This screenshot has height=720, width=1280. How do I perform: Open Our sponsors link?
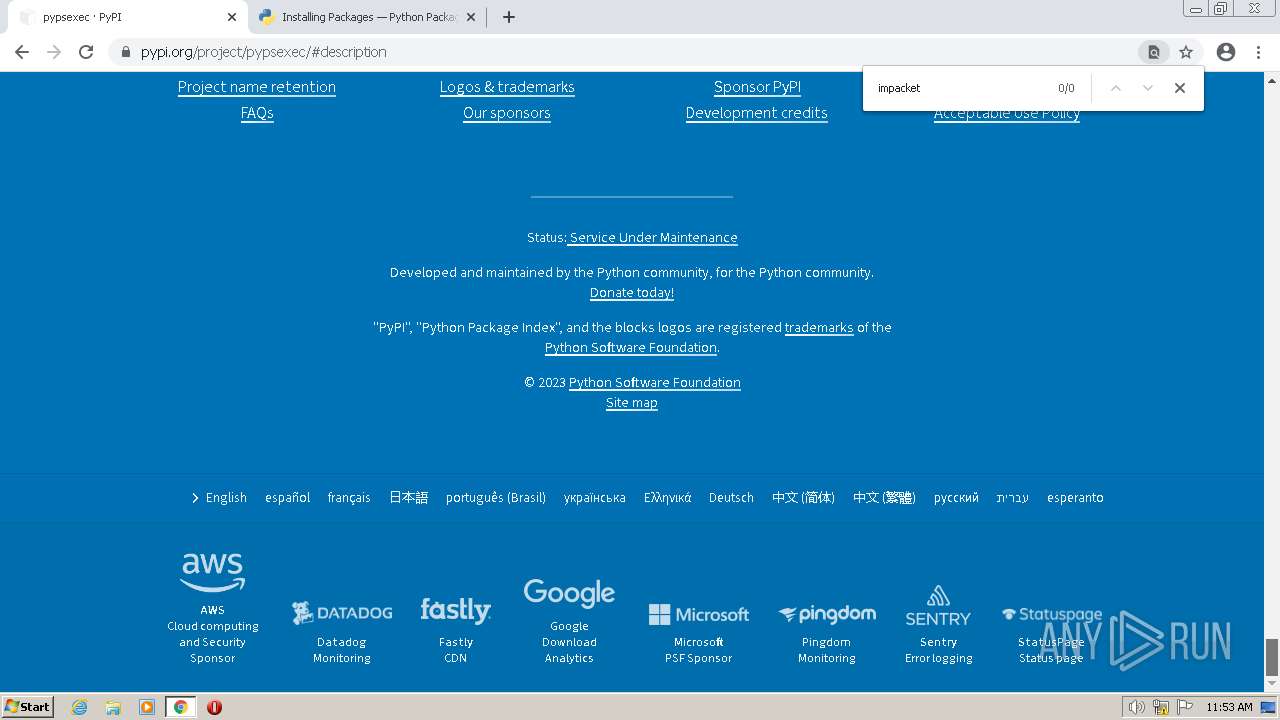coord(507,113)
